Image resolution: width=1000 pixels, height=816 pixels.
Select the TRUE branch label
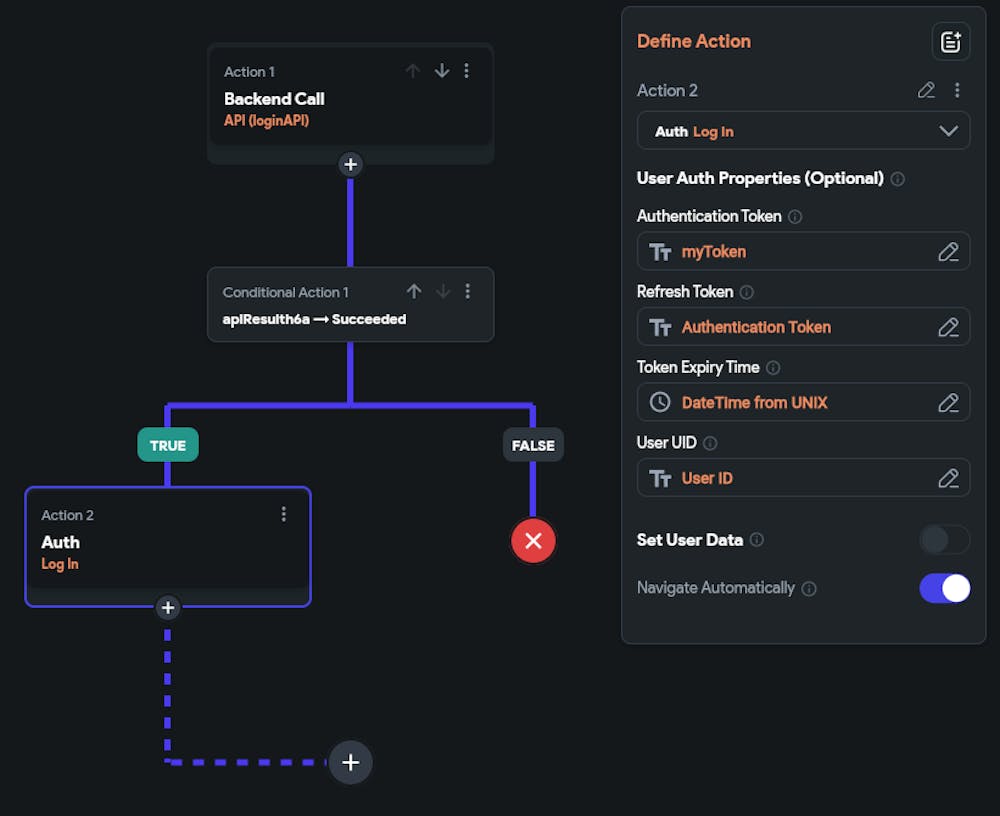167,445
